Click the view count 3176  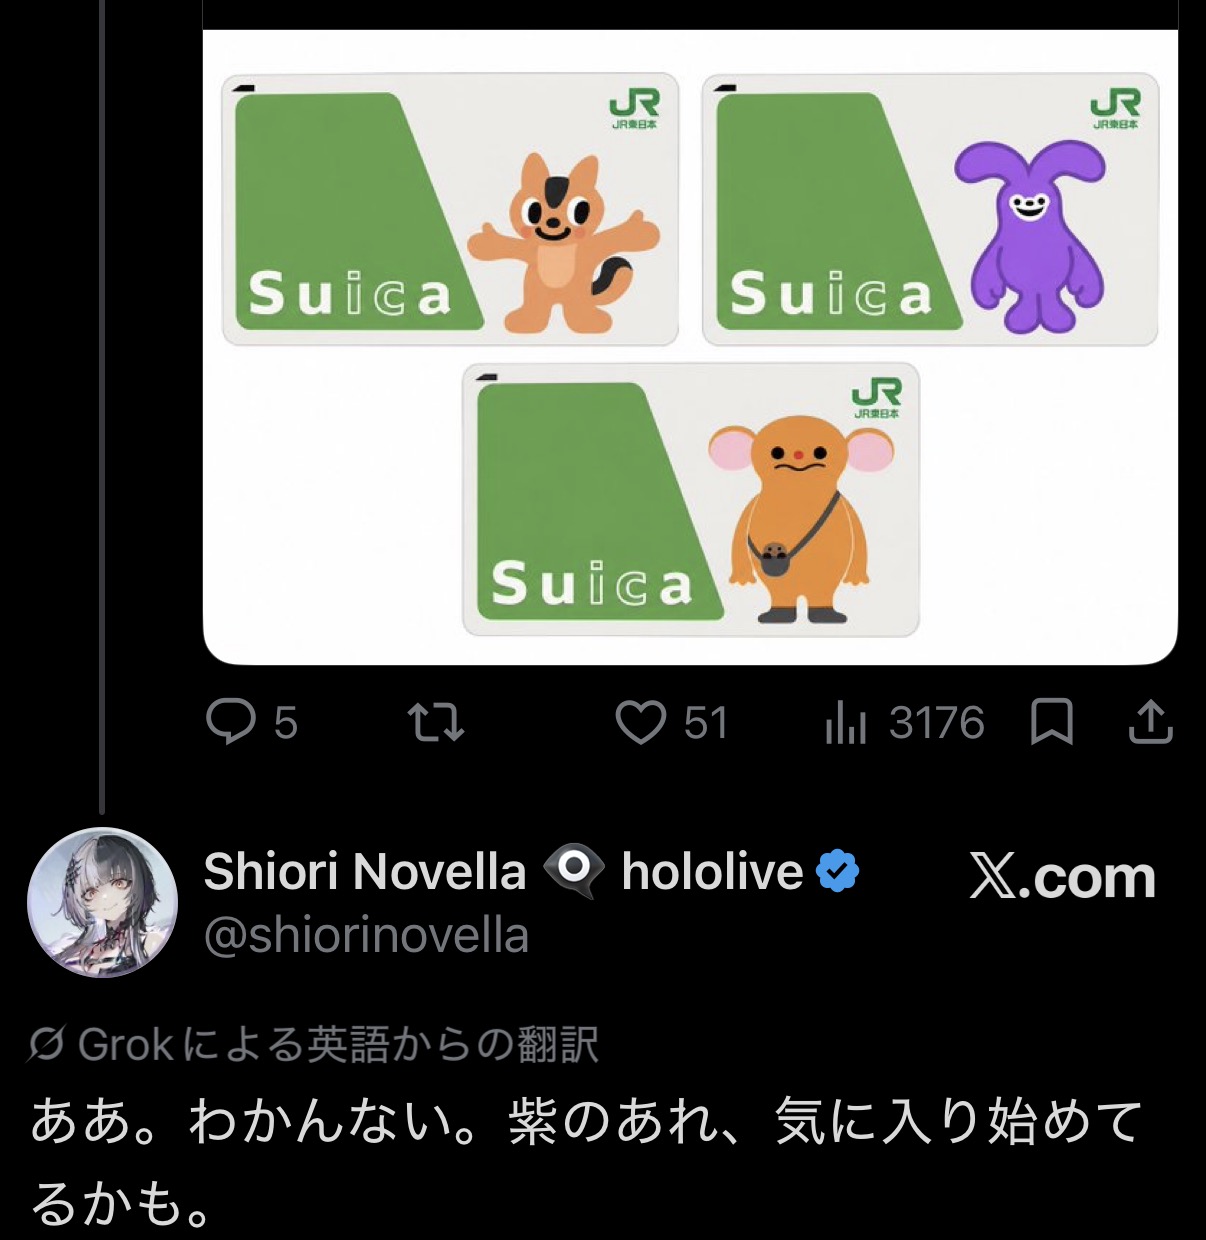tap(937, 723)
